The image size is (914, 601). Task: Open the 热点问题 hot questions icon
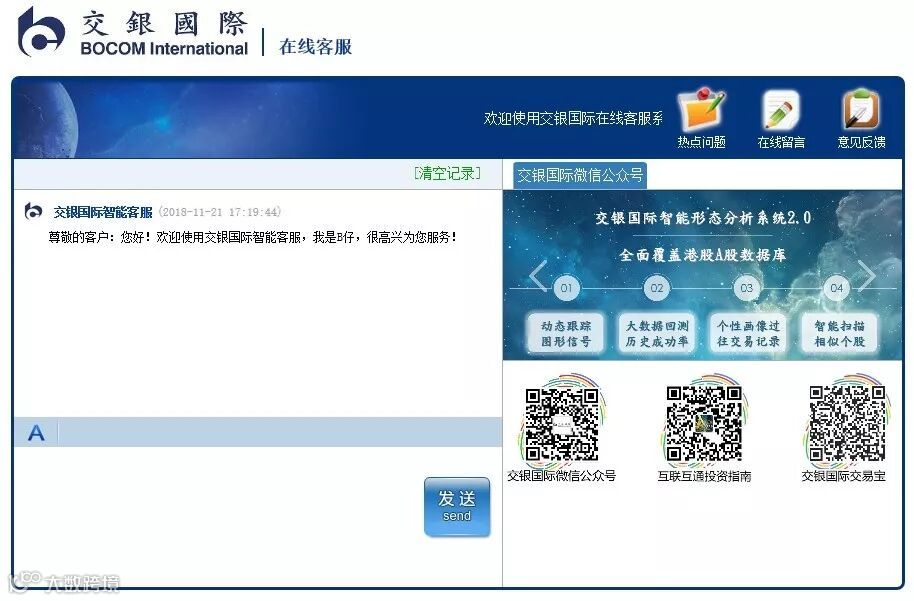(701, 110)
